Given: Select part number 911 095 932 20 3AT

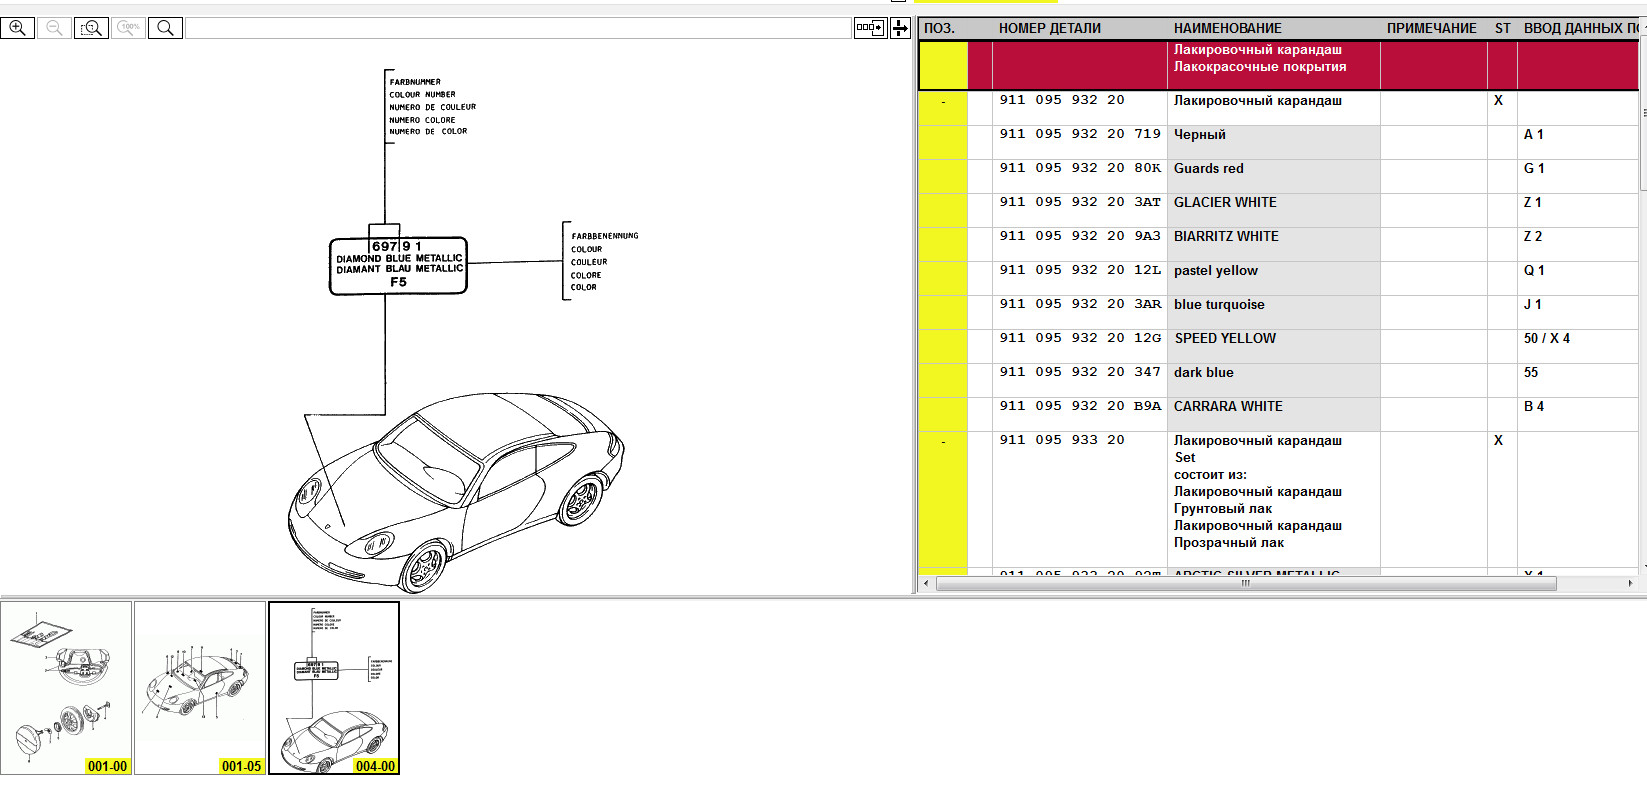Looking at the screenshot, I should tap(1080, 202).
